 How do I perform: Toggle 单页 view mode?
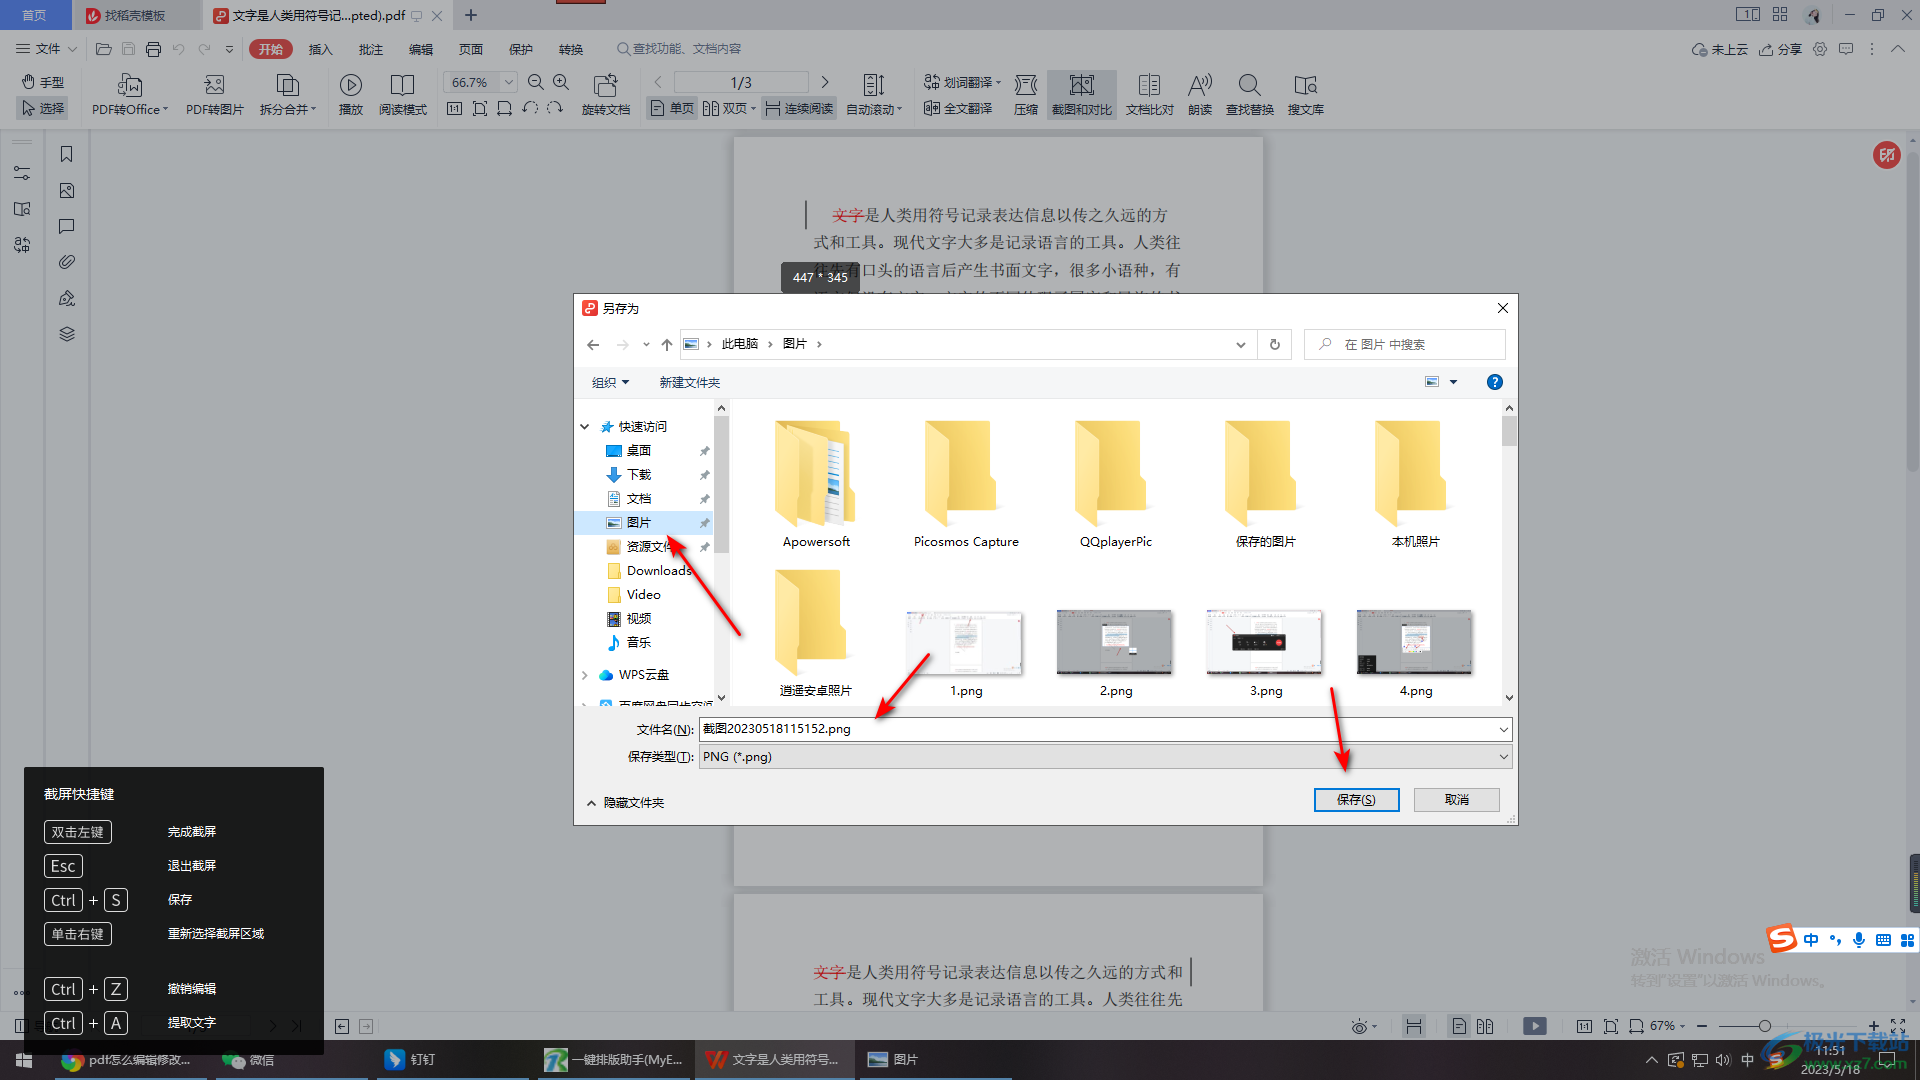[671, 109]
